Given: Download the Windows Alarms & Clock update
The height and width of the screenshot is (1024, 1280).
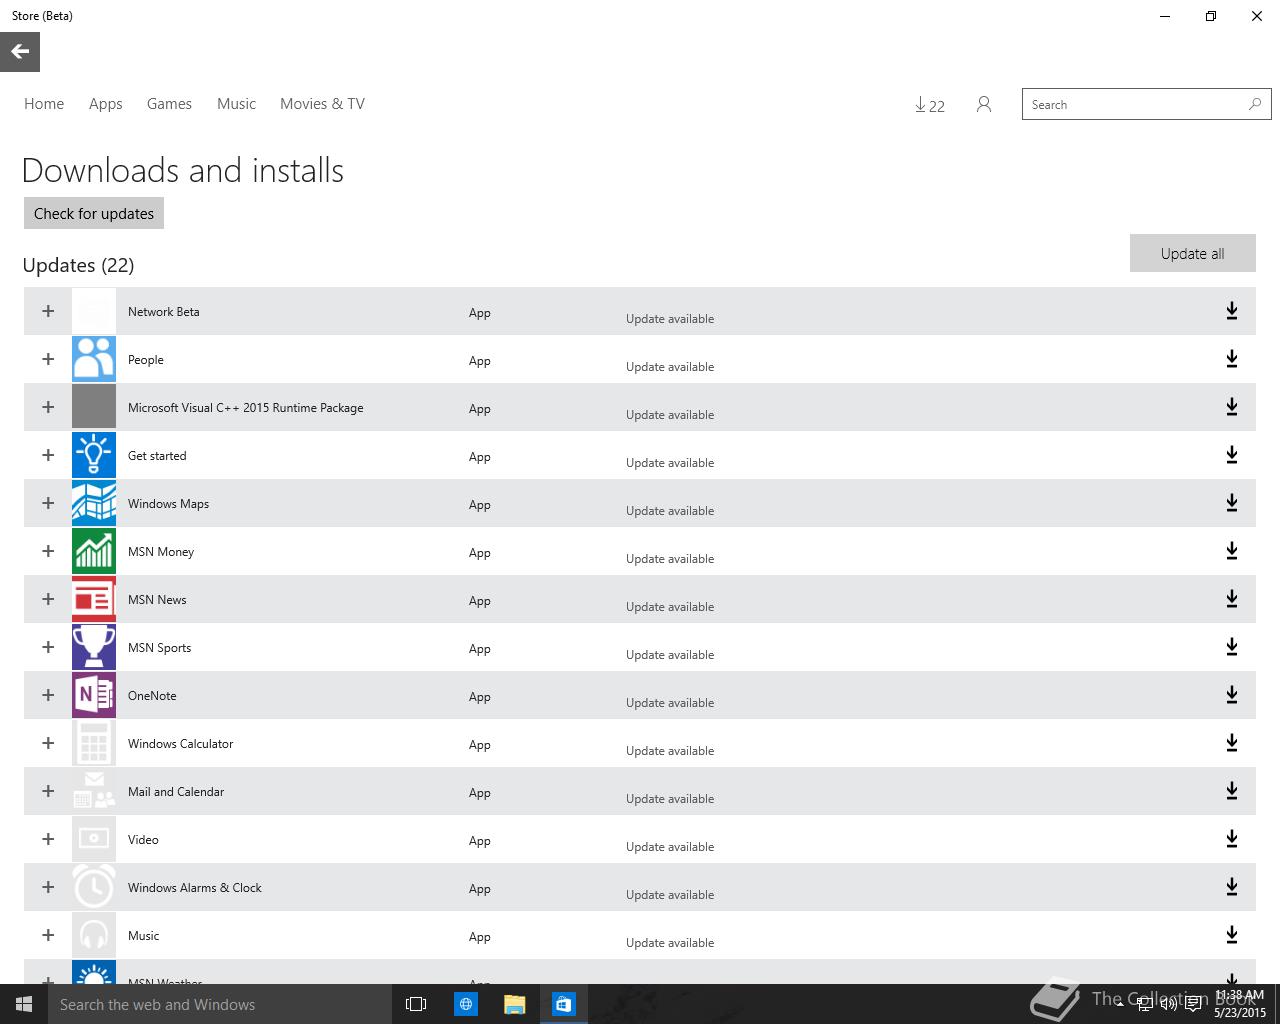Looking at the screenshot, I should pyautogui.click(x=1232, y=887).
